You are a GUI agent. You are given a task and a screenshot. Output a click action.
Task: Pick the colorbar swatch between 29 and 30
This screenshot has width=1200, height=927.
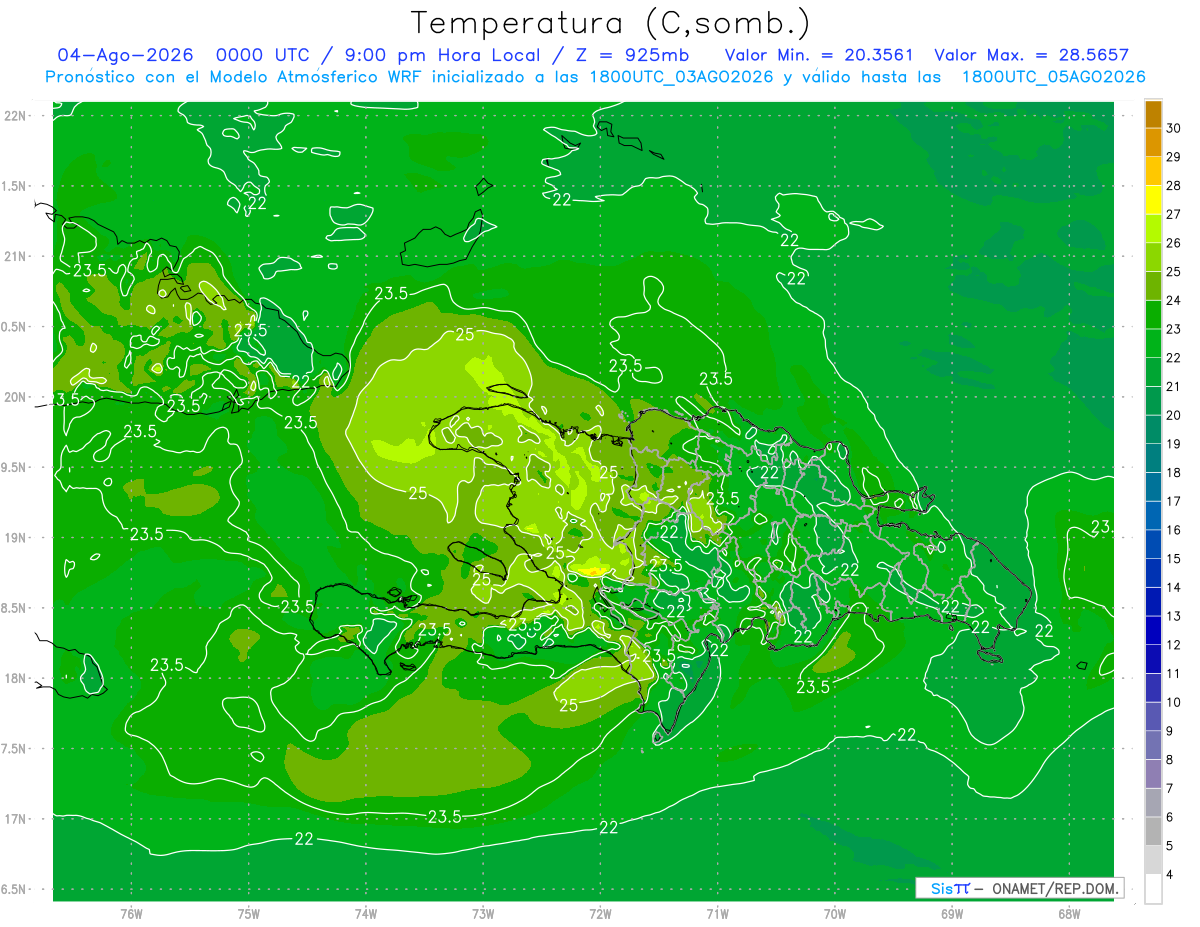(x=1153, y=143)
